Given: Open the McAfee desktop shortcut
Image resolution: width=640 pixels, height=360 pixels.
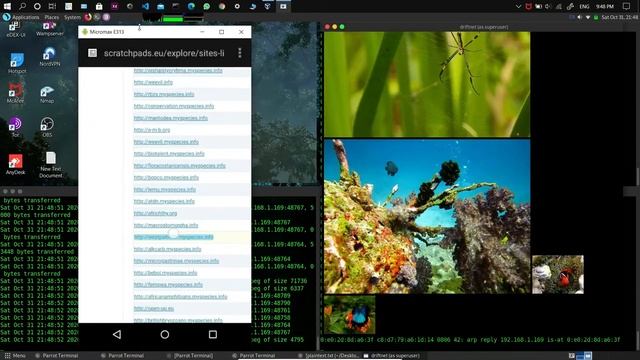Looking at the screenshot, I should (16, 93).
